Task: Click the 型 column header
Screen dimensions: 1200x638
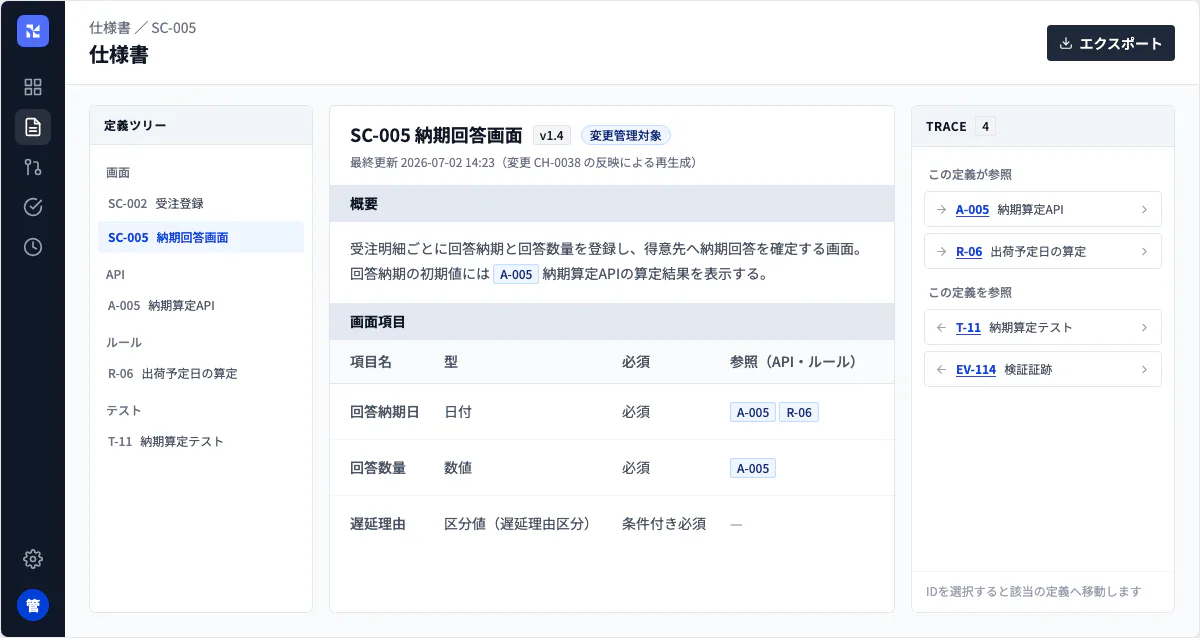Action: 451,362
